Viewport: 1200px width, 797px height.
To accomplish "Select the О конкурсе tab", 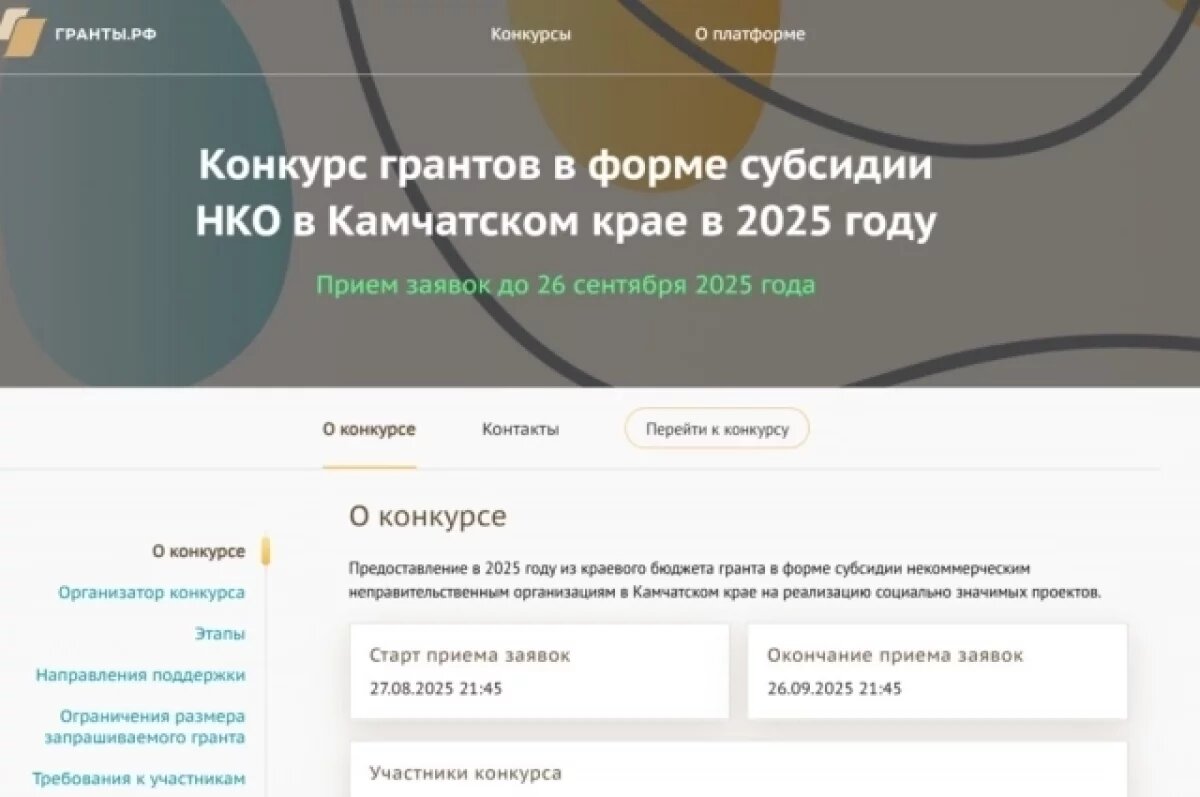I will coord(368,428).
